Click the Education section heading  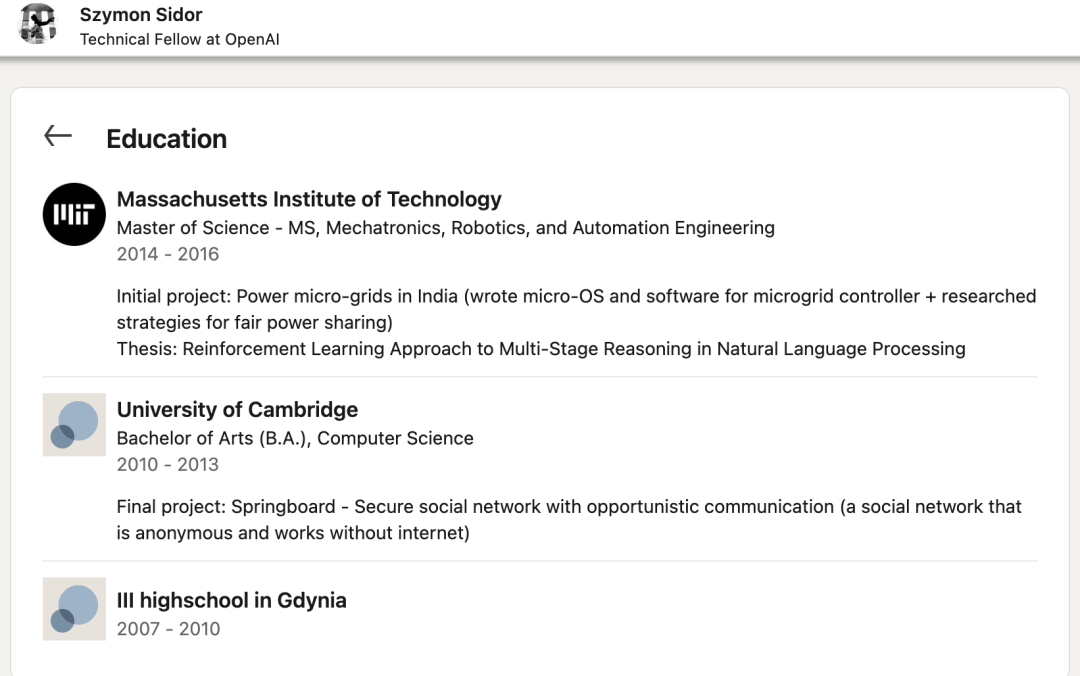(166, 139)
